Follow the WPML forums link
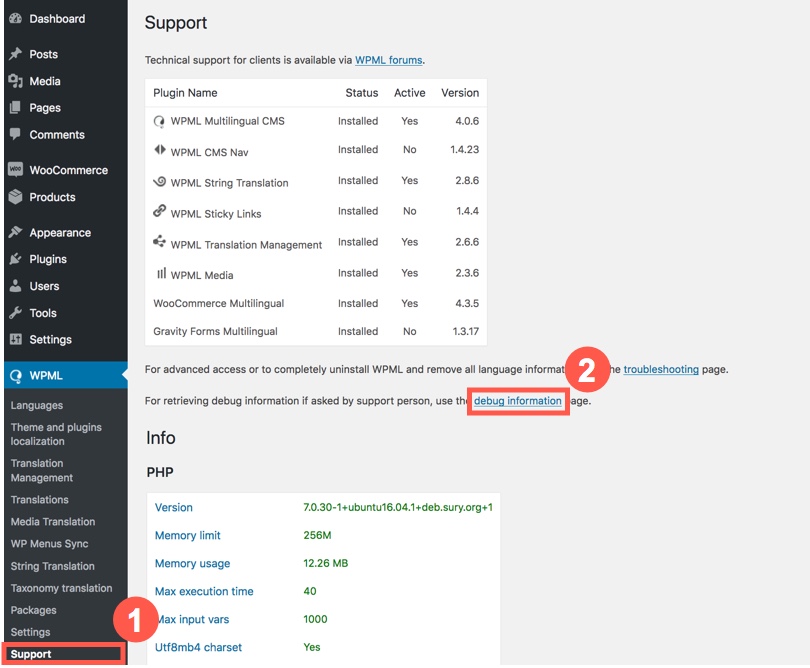 tap(388, 60)
